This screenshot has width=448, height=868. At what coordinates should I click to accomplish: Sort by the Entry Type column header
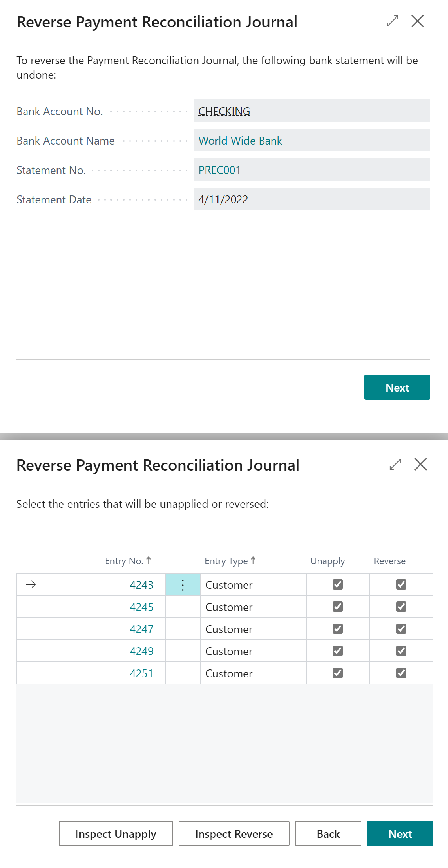tap(230, 561)
